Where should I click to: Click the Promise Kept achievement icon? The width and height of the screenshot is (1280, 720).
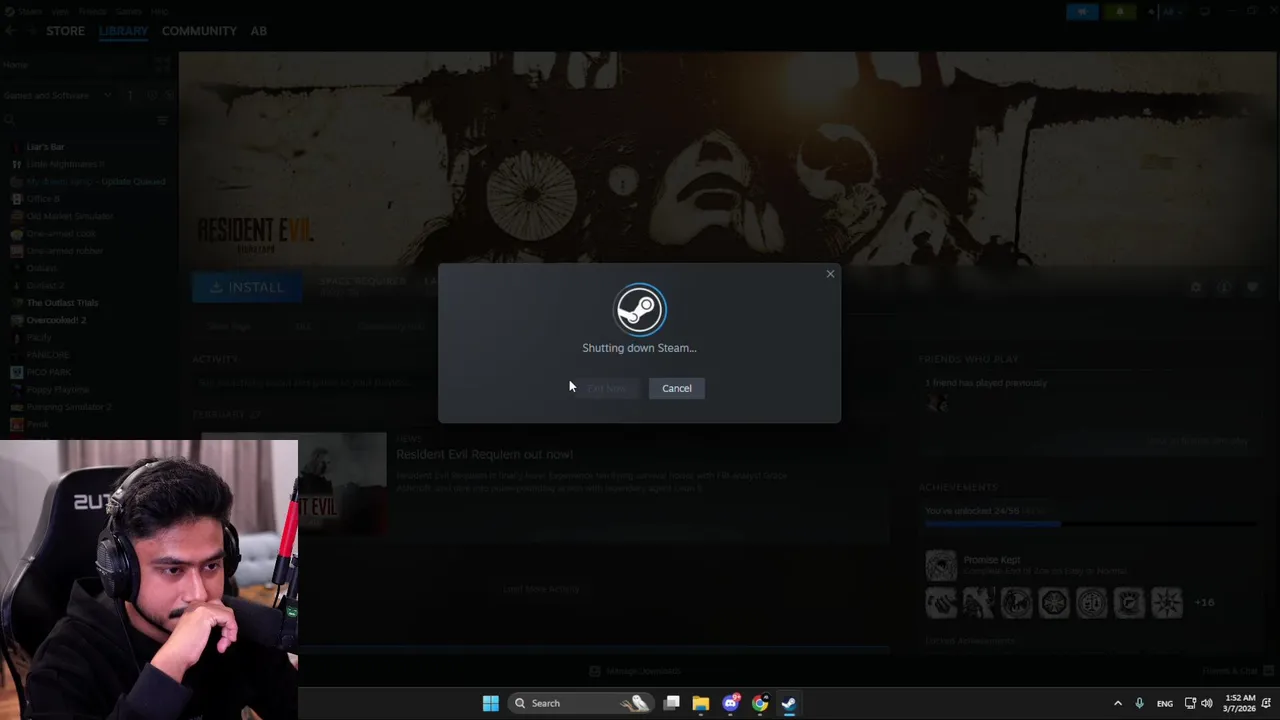point(941,566)
